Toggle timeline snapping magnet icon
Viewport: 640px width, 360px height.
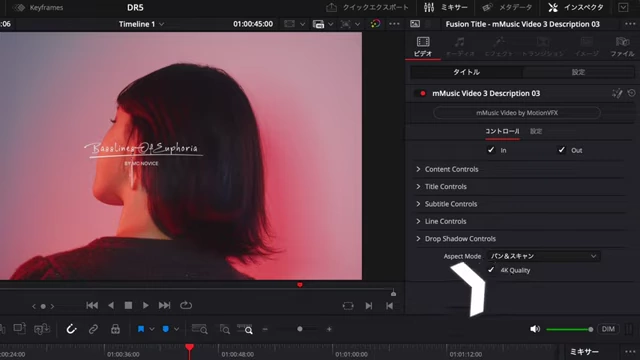tap(71, 329)
